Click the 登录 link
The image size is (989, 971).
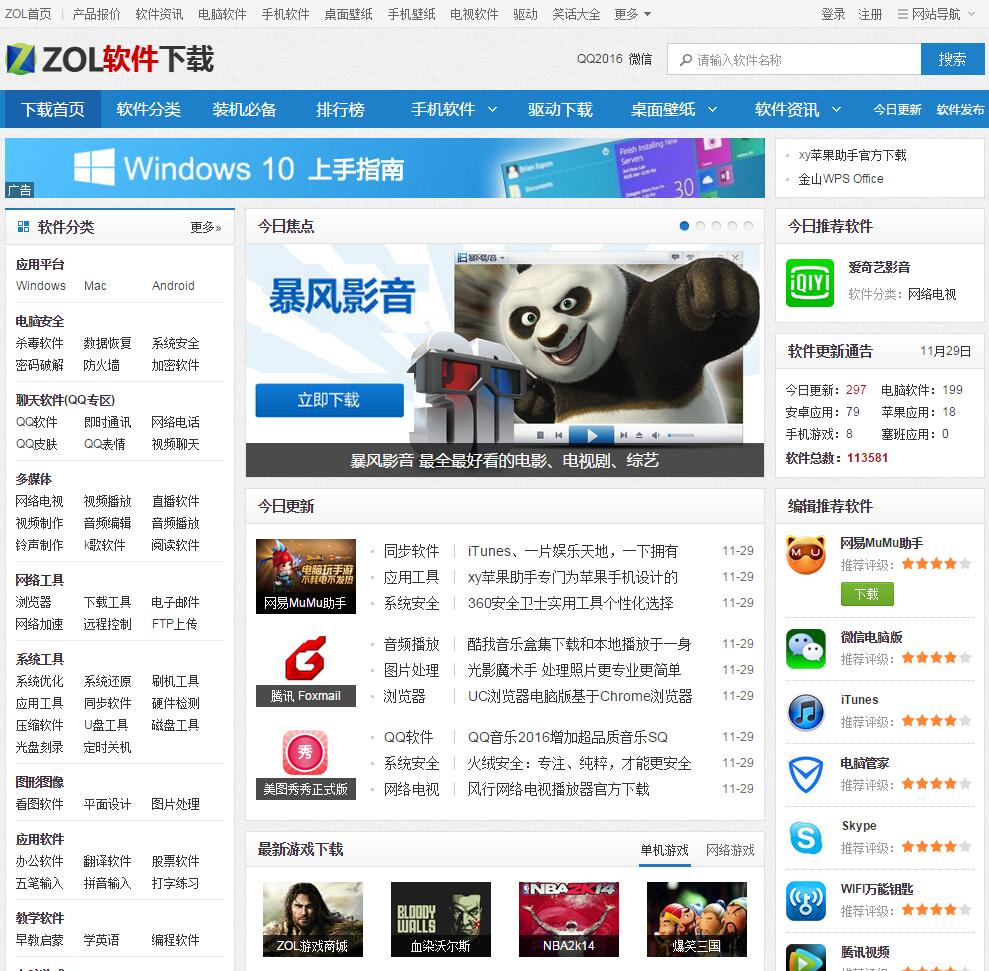coord(833,15)
